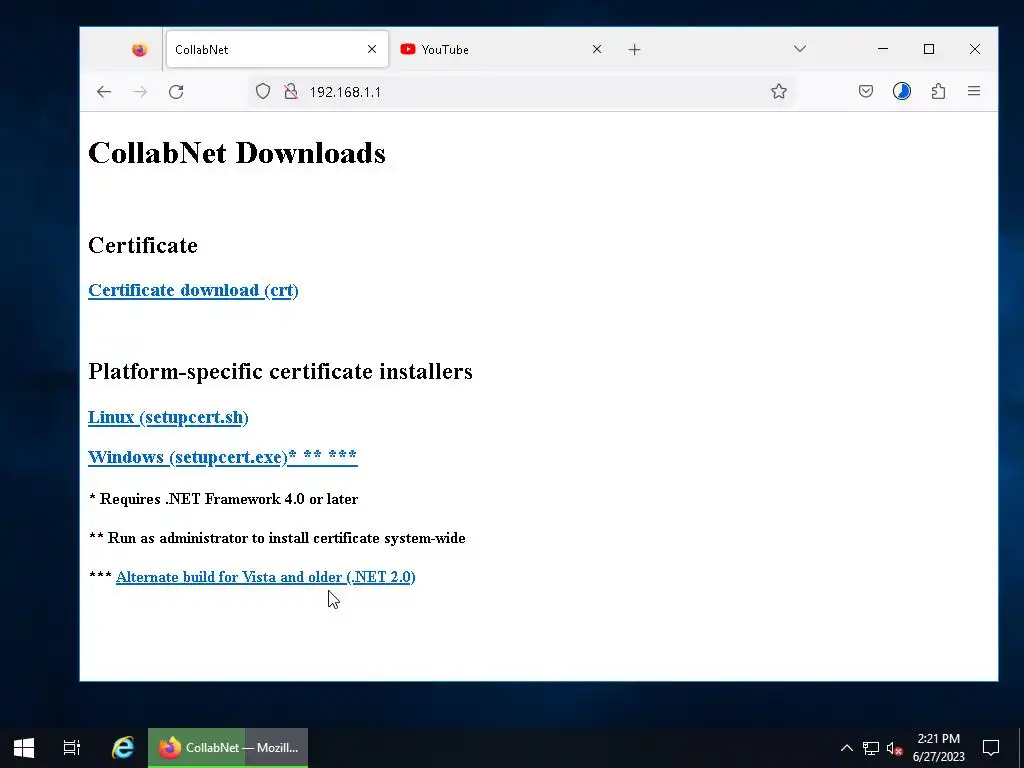Open the Certificate download (crt) link
Viewport: 1024px width, 768px height.
(193, 290)
